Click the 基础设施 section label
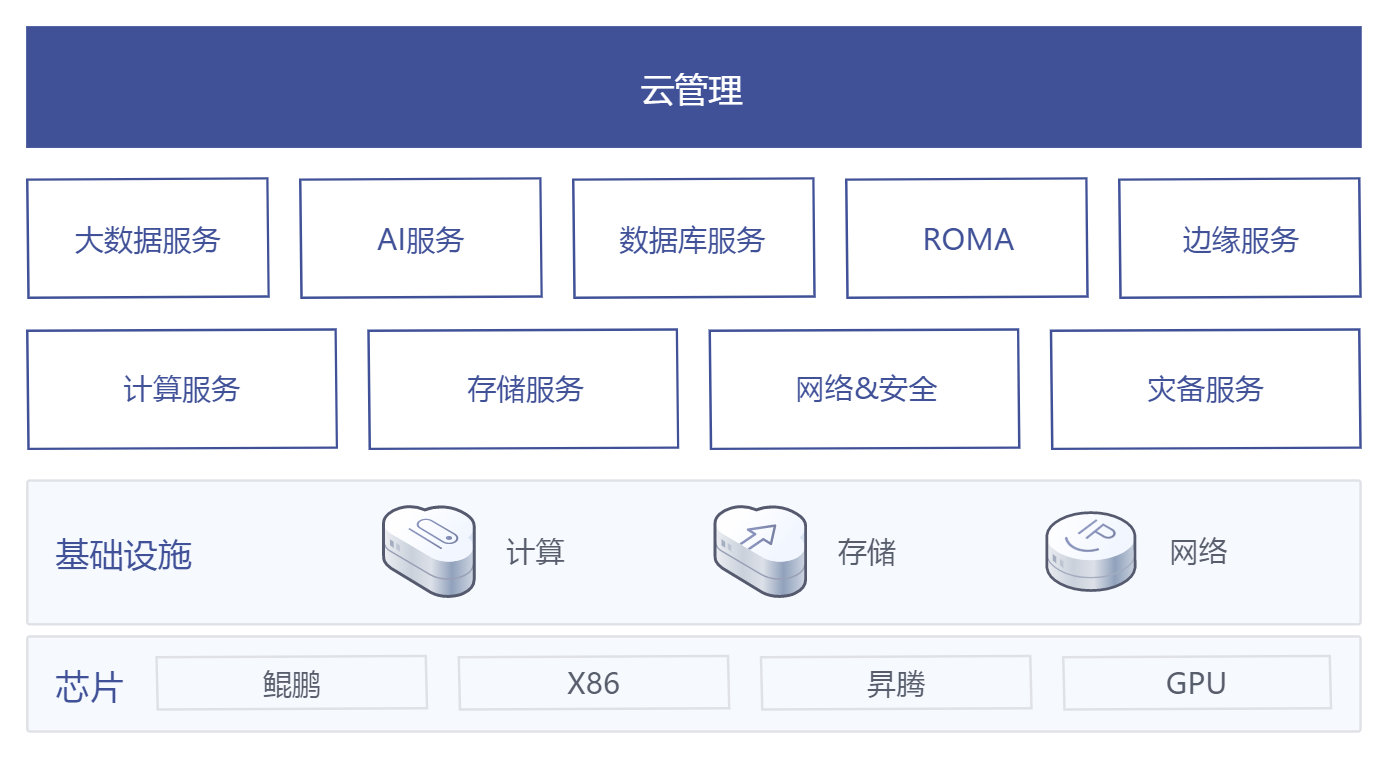The image size is (1383, 757). pyautogui.click(x=123, y=554)
